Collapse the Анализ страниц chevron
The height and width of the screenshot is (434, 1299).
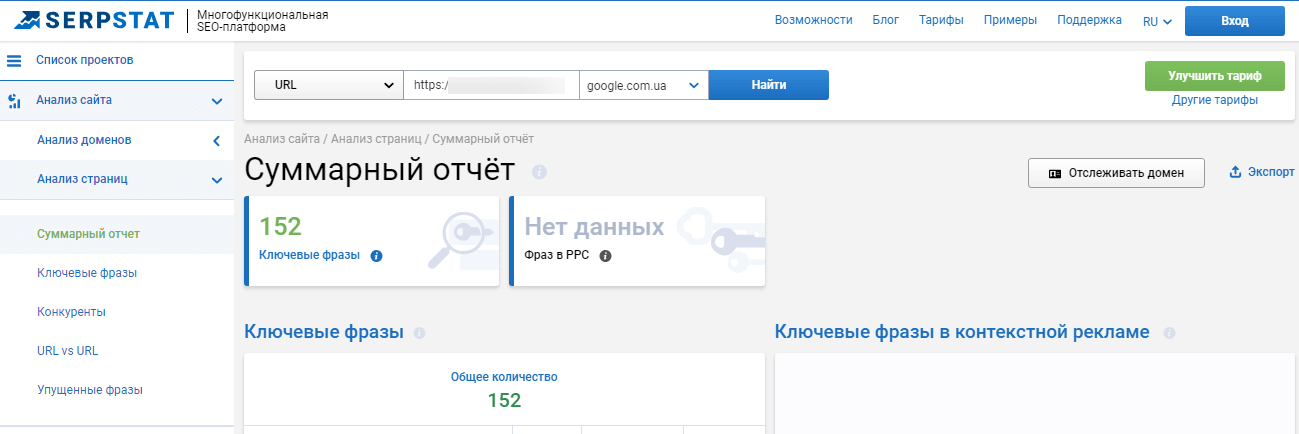pos(216,180)
